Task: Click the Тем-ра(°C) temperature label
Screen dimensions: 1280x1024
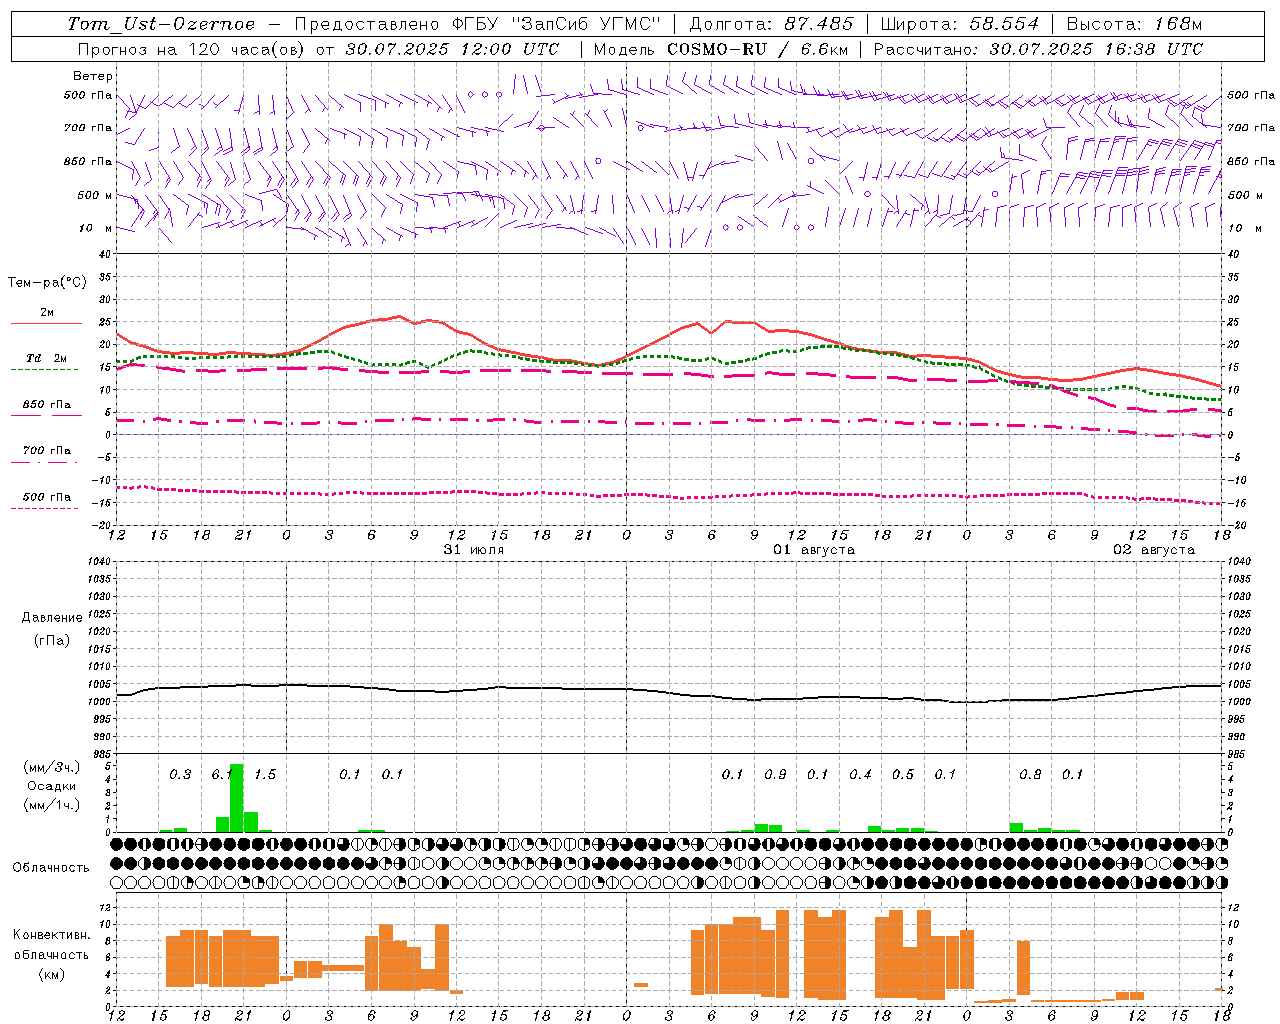Action: point(47,283)
